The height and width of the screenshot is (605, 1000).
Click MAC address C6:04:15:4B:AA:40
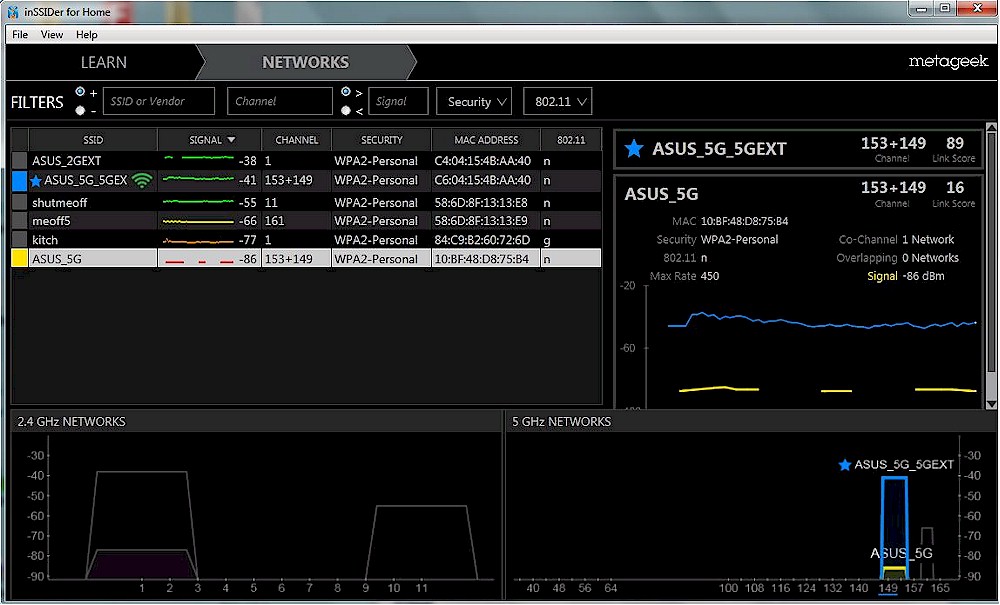(482, 180)
